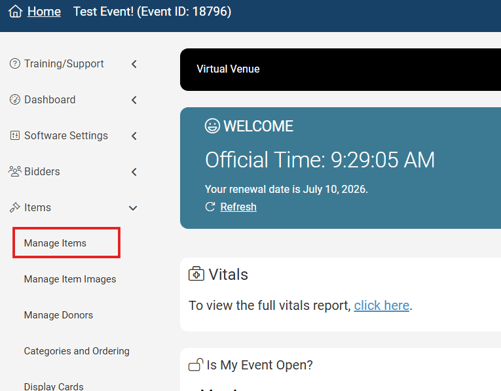Open Manage Items in sidebar

(55, 243)
